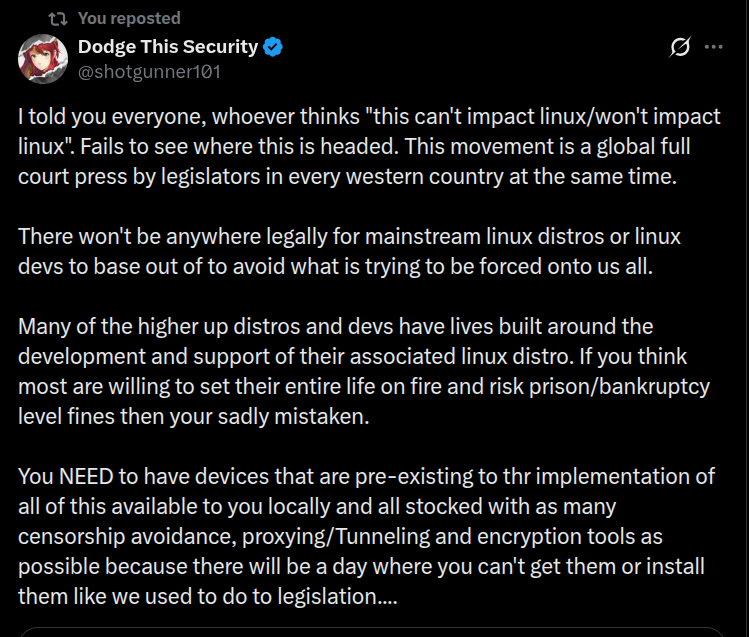The width and height of the screenshot is (749, 637).
Task: Open the @shotgunner101 handle link
Action: click(x=149, y=71)
